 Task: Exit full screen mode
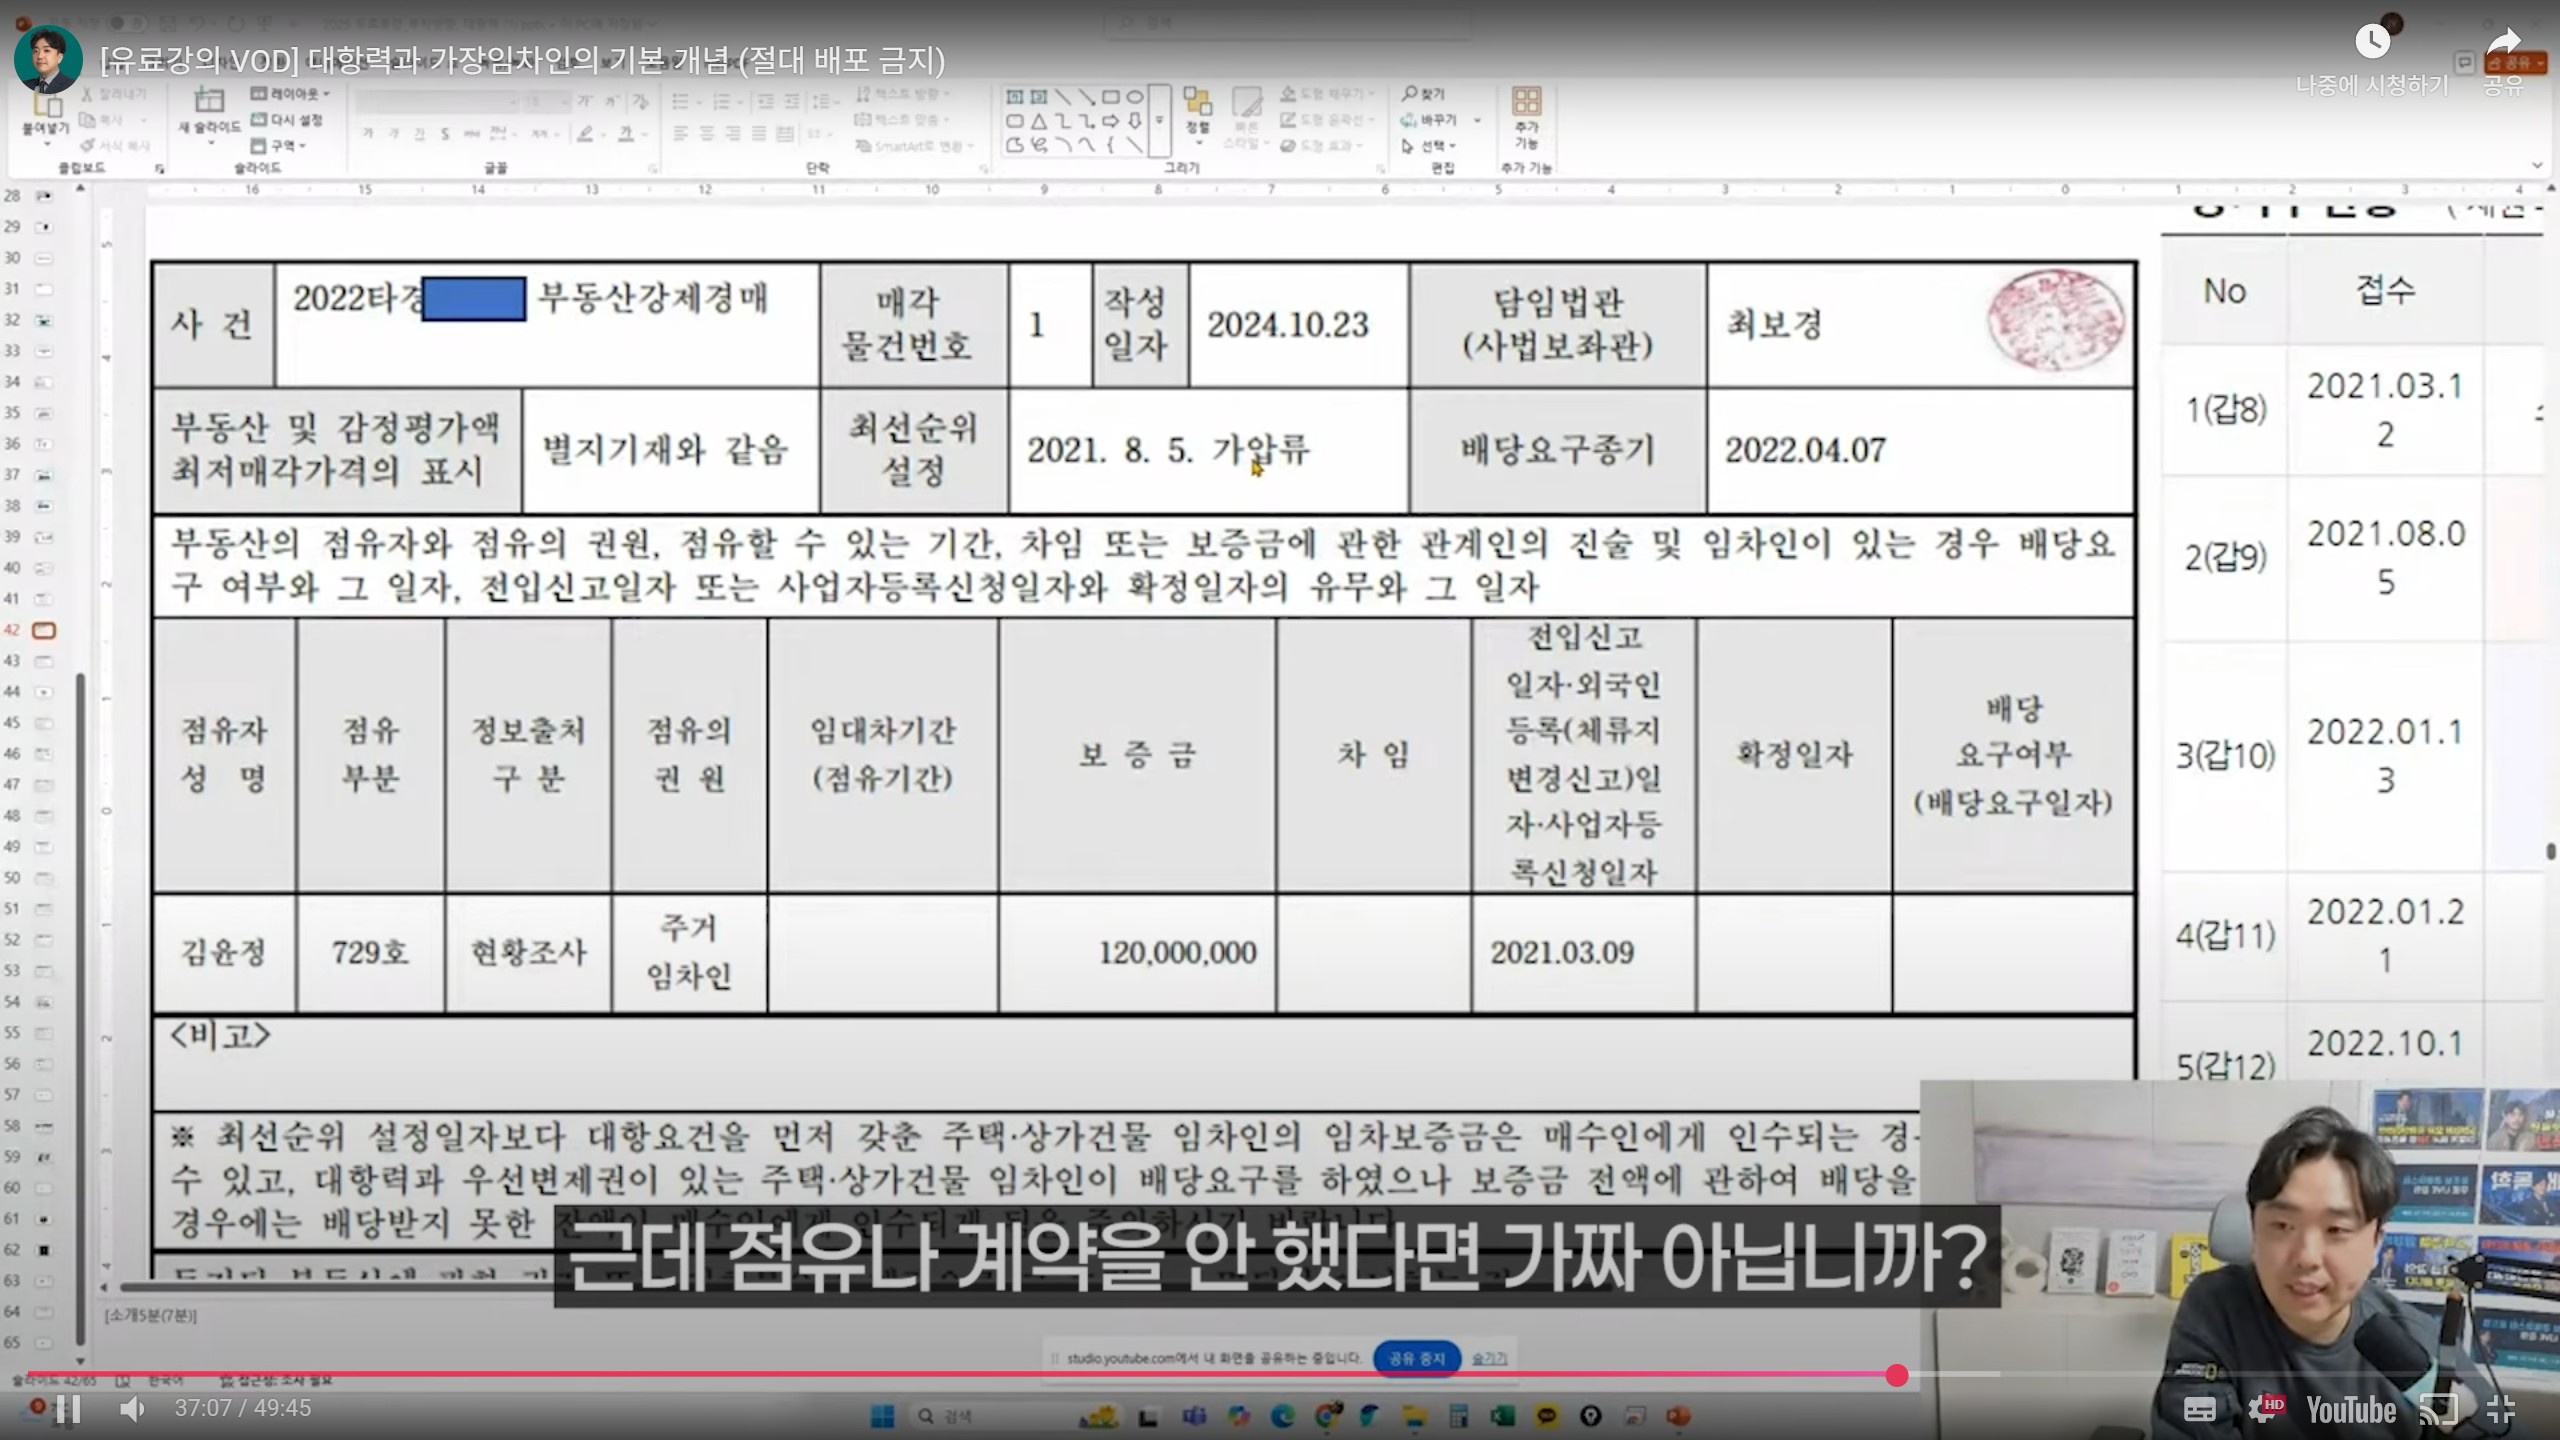point(2502,1410)
